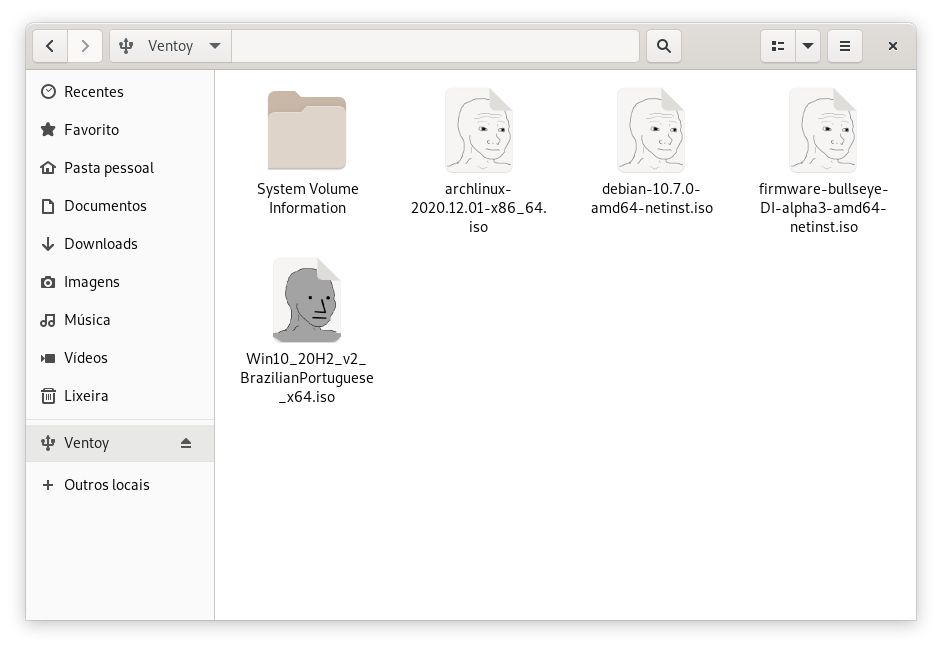Open the search with magnifier icon
The height and width of the screenshot is (649, 942).
[663, 46]
